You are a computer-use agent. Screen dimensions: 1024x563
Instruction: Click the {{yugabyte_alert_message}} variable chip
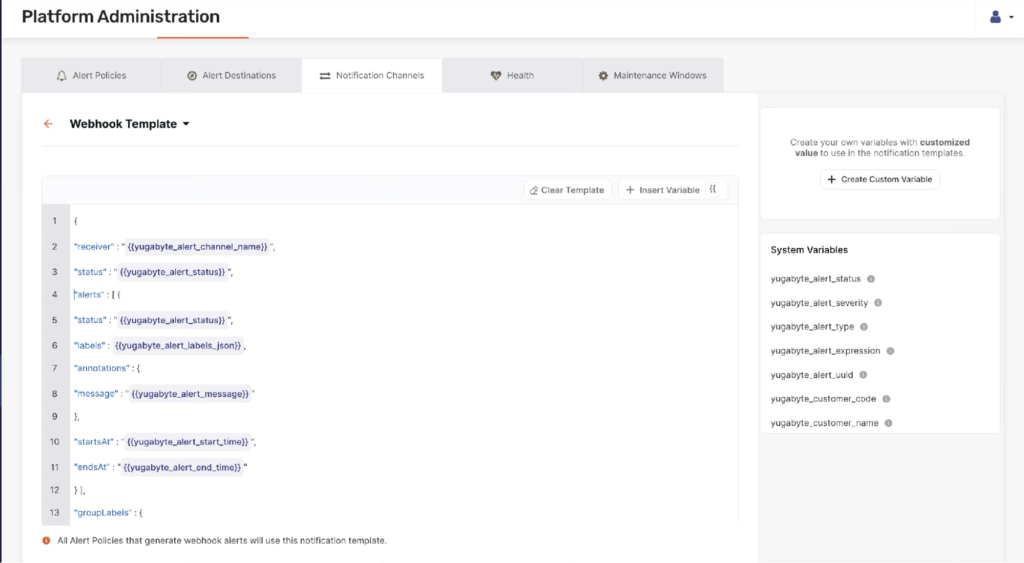point(190,394)
